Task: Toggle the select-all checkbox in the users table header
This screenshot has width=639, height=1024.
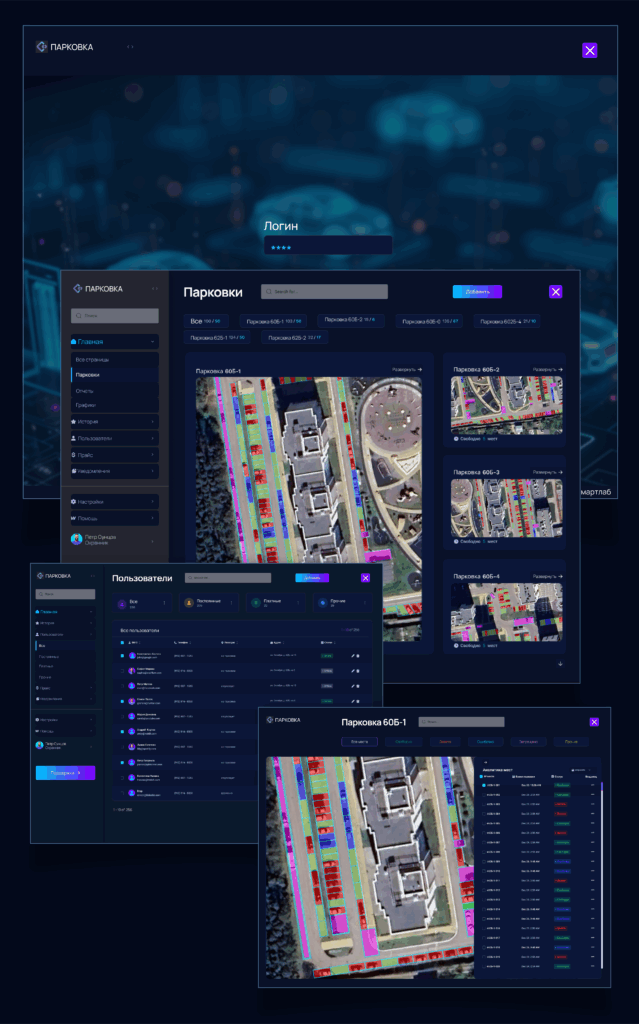Action: (x=122, y=643)
